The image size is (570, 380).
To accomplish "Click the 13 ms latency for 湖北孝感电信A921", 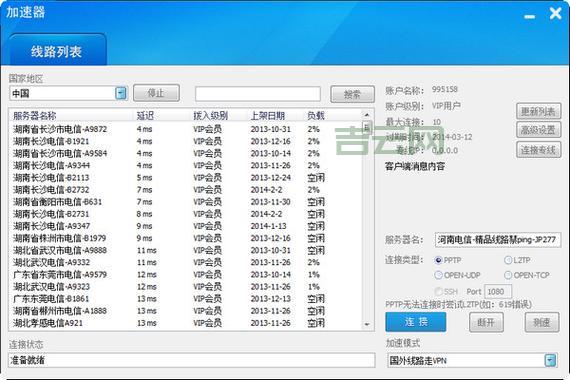I will click(x=146, y=323).
